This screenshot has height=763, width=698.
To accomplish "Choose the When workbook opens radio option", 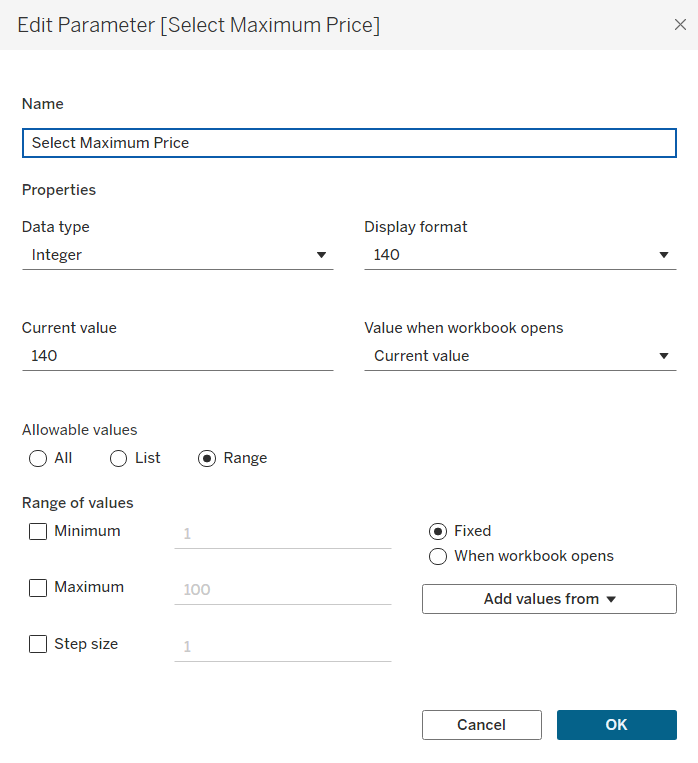I will (x=438, y=557).
